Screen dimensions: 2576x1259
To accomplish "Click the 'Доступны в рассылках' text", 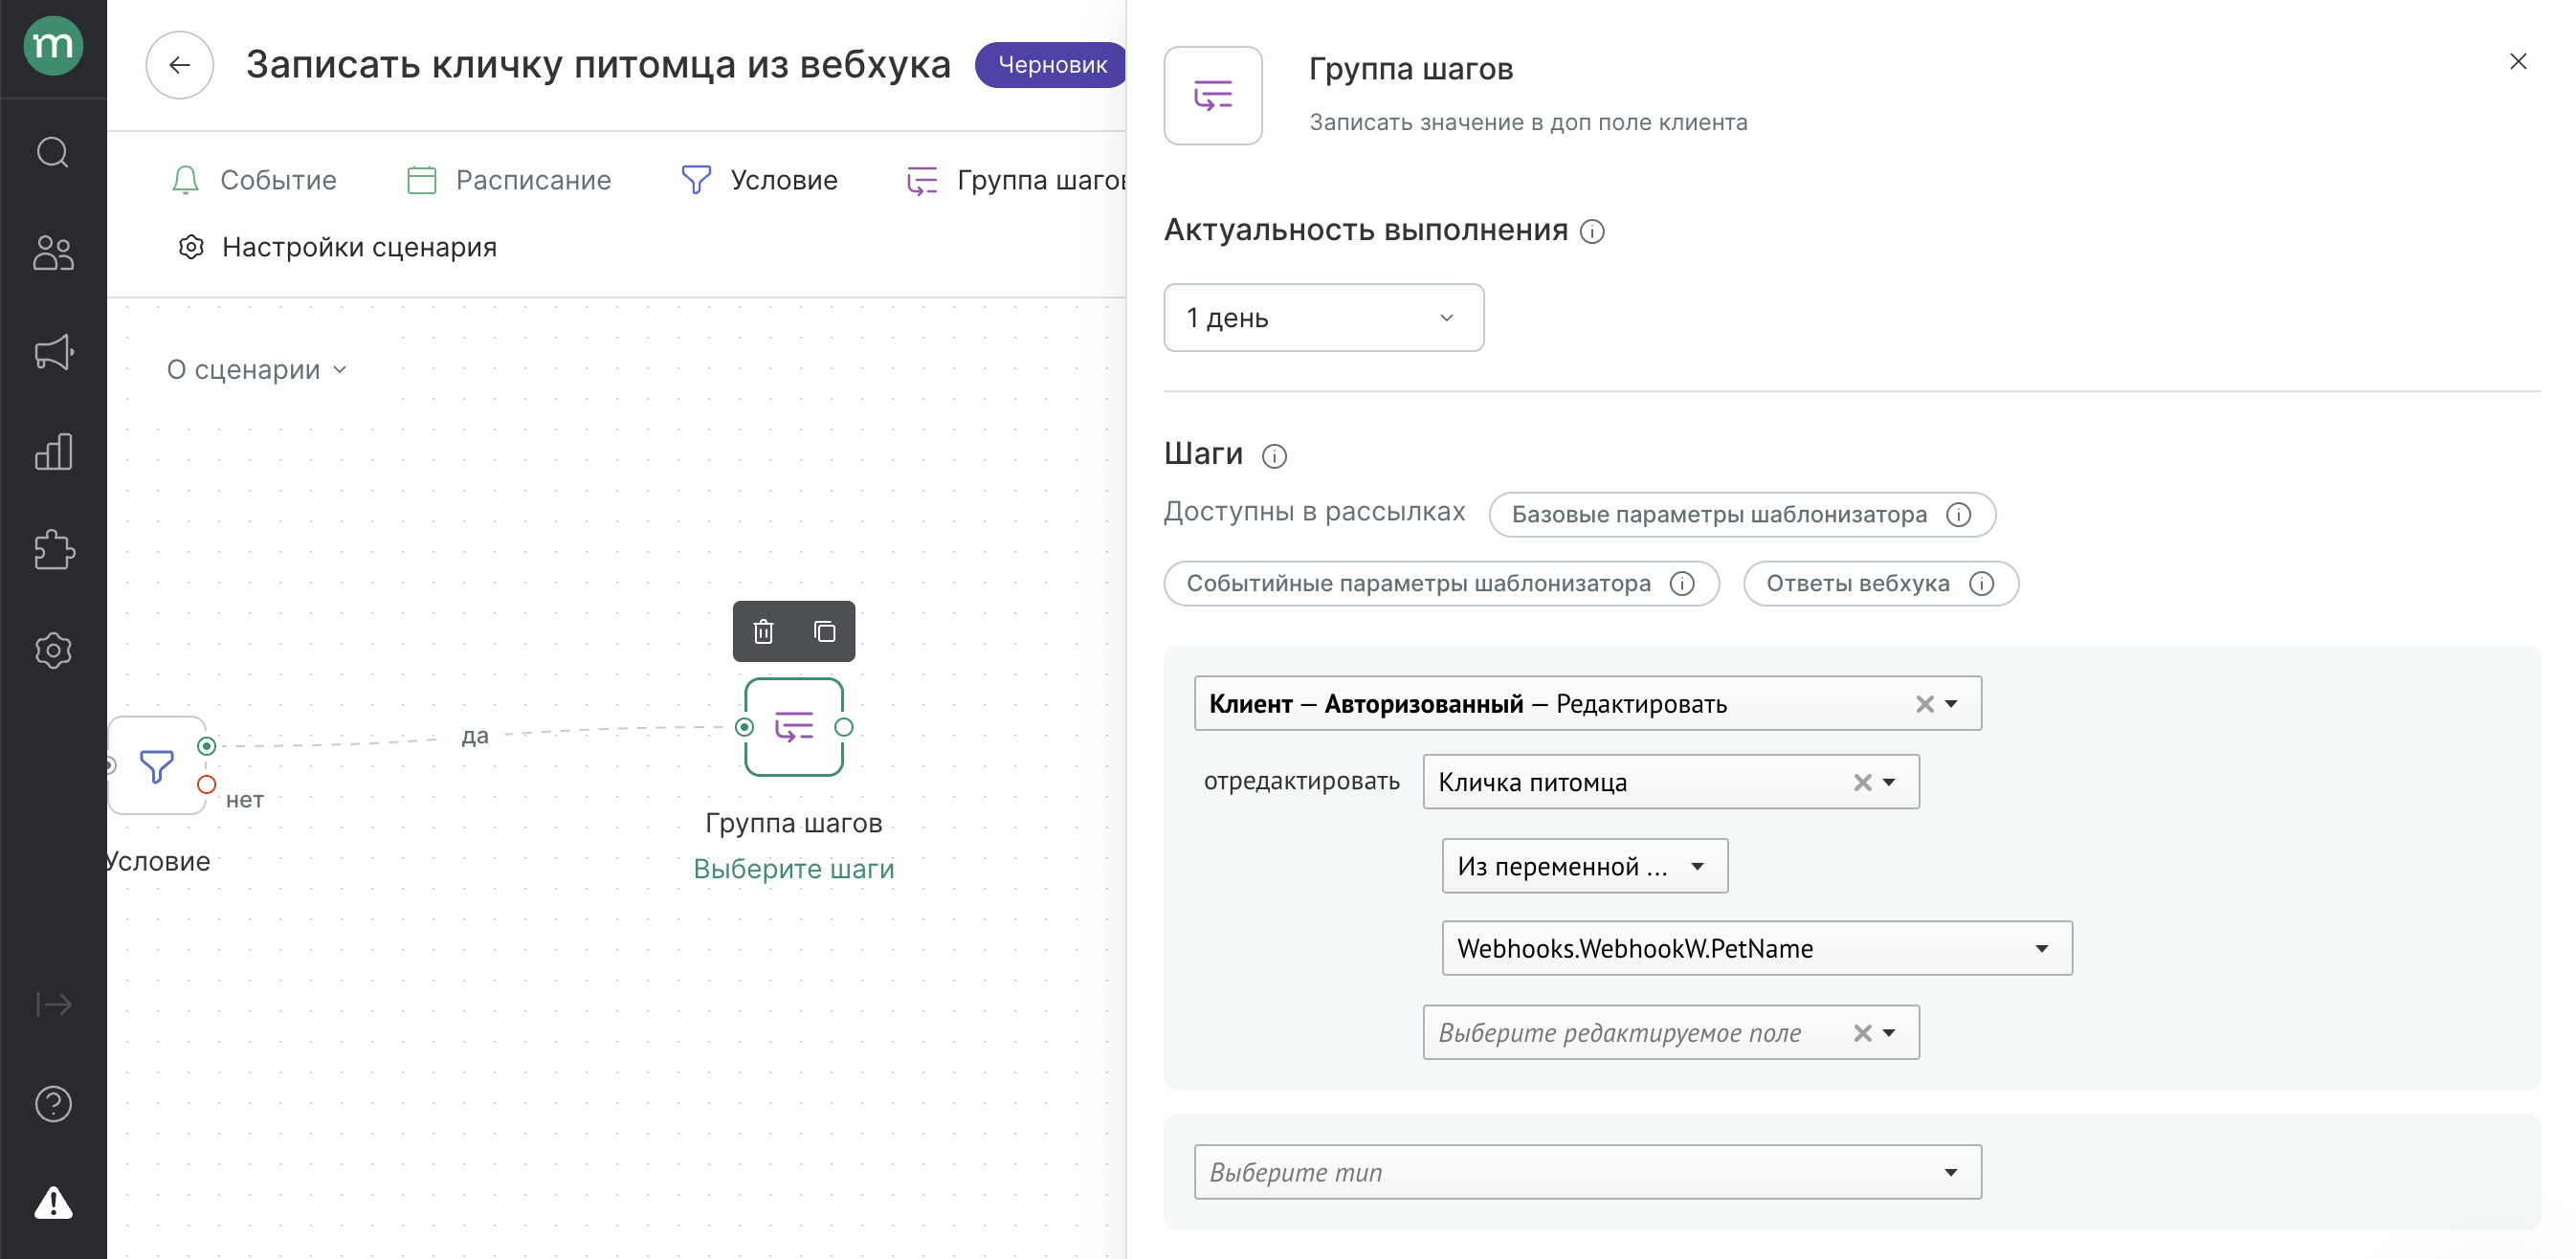I will click(x=1314, y=512).
